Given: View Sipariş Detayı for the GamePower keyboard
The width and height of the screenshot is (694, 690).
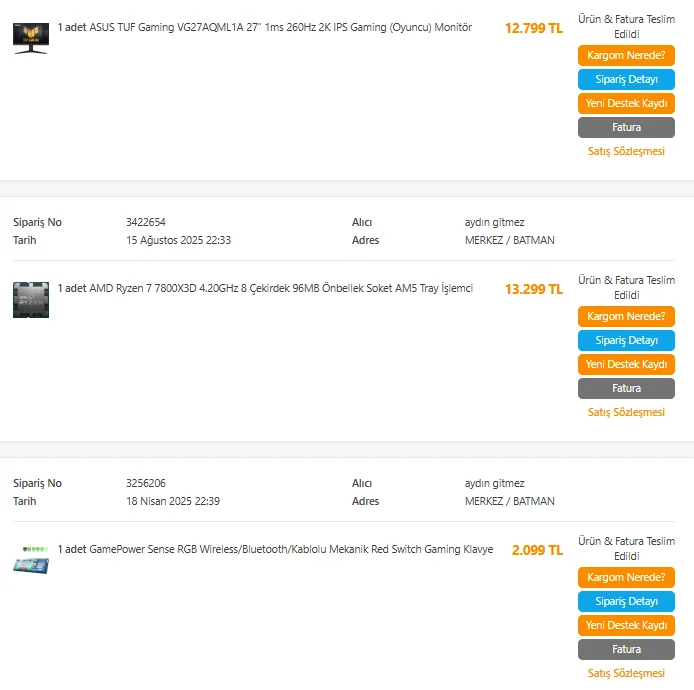Looking at the screenshot, I should pyautogui.click(x=626, y=602).
